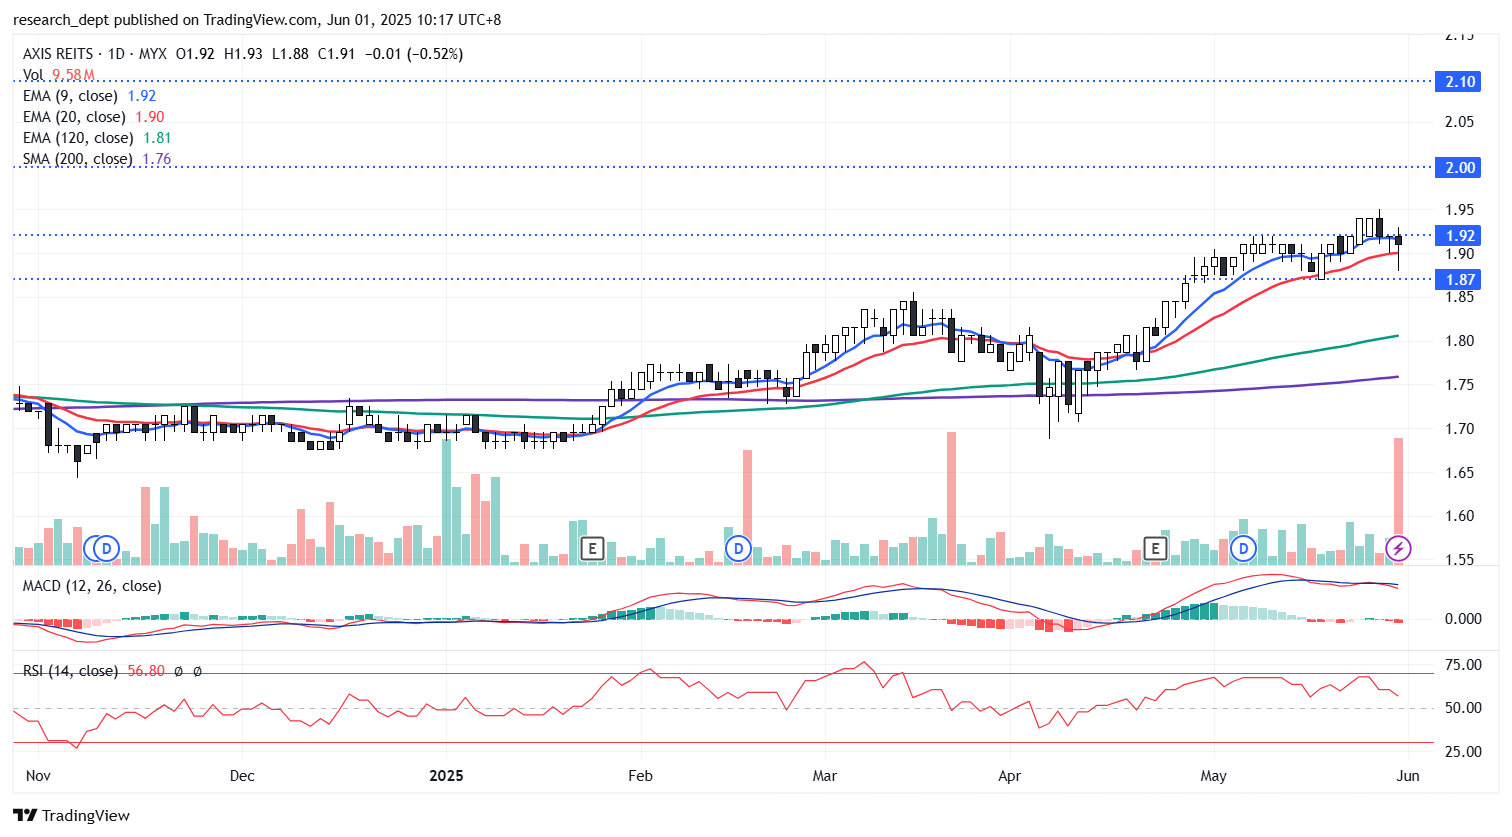Select the EMA (9, close) indicator legend
1512x837 pixels.
[89, 96]
